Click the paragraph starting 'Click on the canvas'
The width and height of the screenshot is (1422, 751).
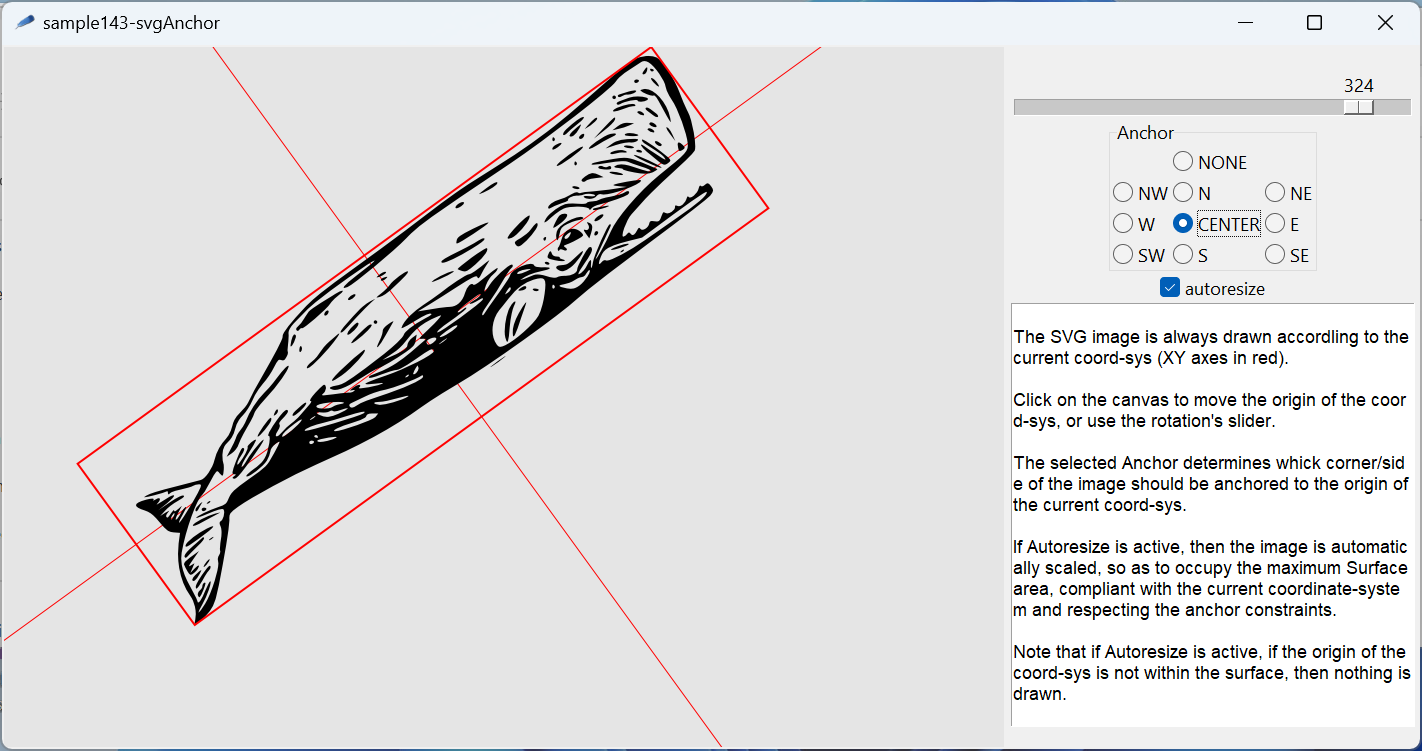1210,410
